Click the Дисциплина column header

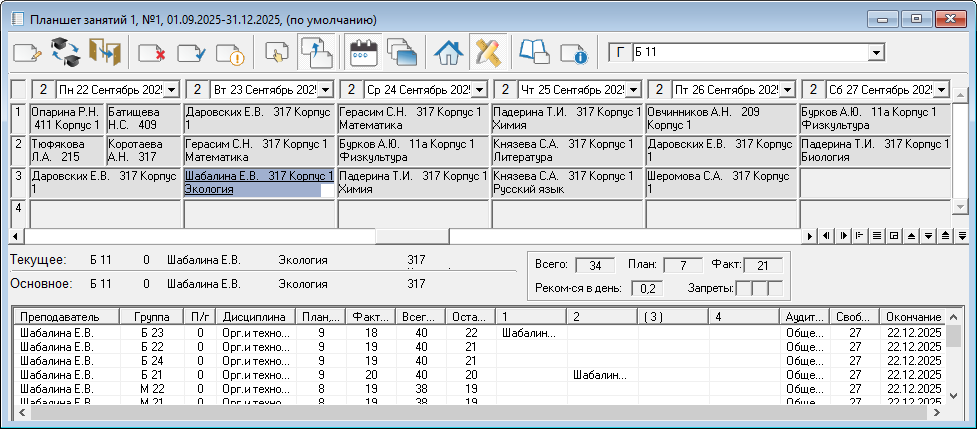pyautogui.click(x=255, y=316)
